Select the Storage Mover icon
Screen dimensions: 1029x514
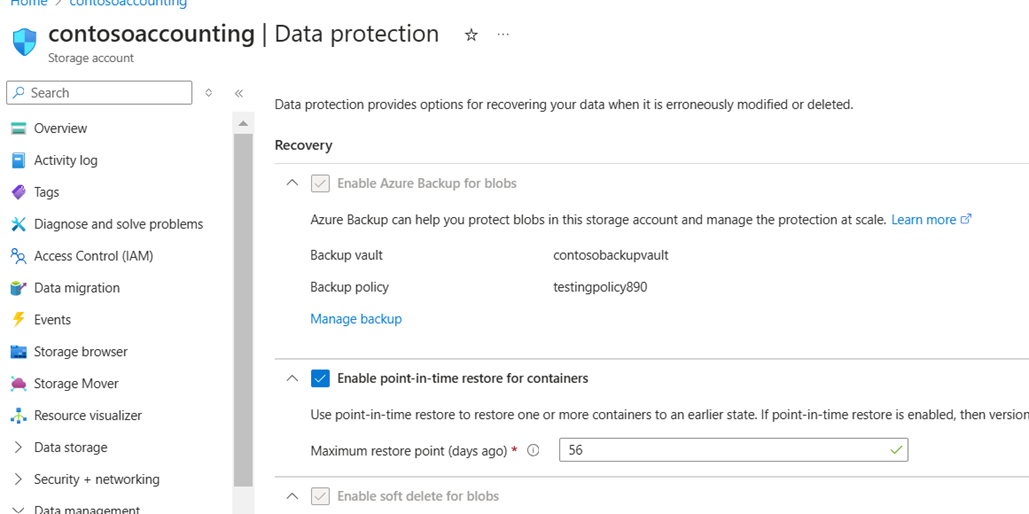click(18, 384)
